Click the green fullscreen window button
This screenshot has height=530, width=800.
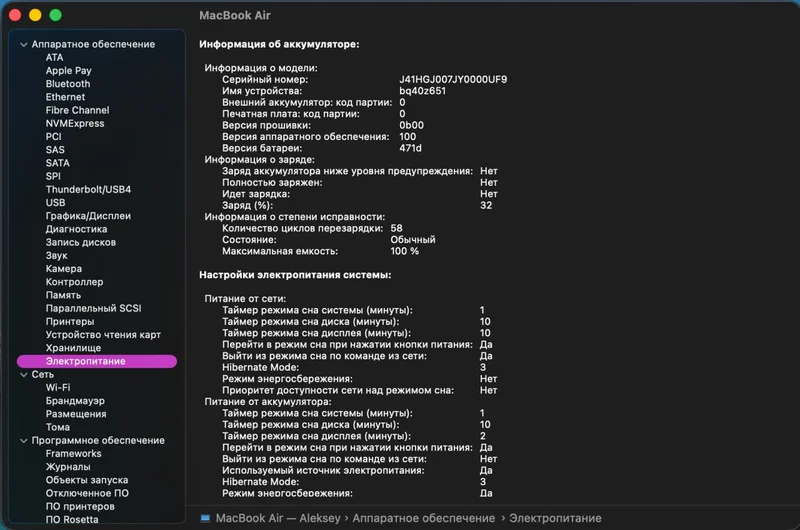(x=55, y=15)
